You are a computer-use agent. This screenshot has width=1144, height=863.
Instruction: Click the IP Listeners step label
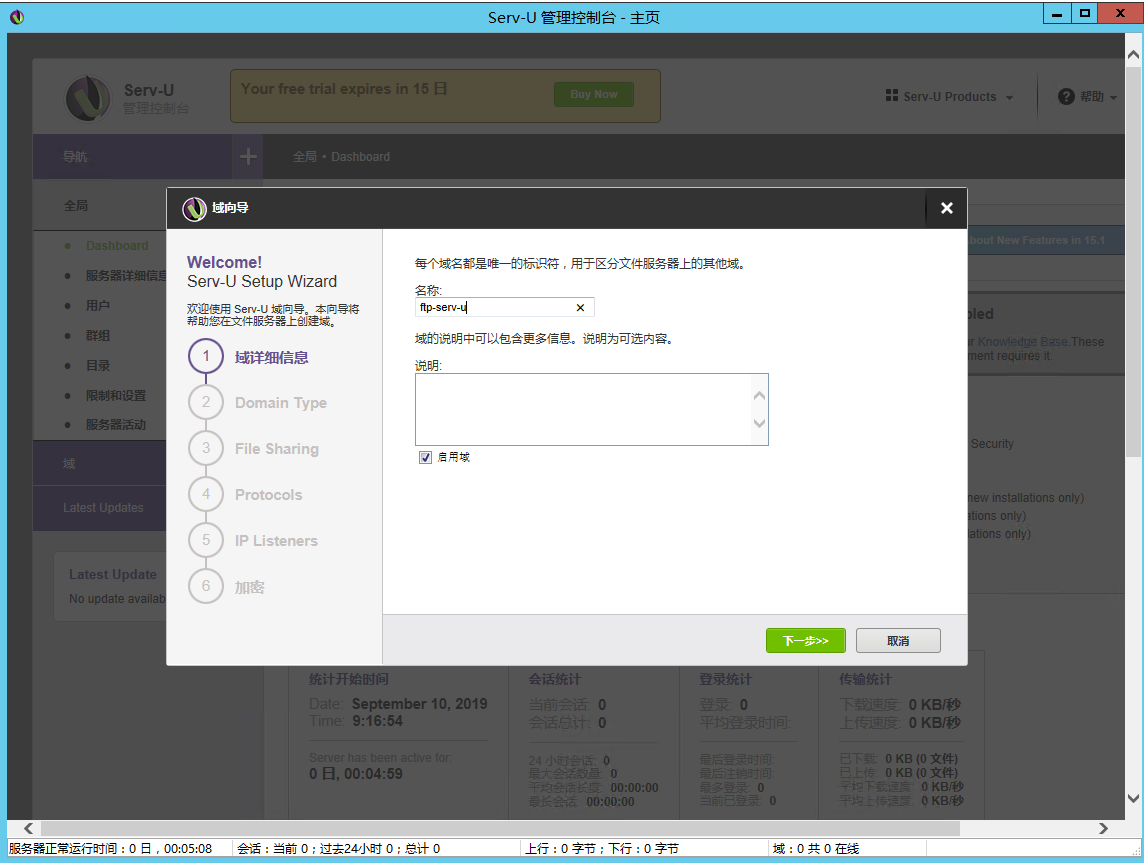(x=277, y=541)
